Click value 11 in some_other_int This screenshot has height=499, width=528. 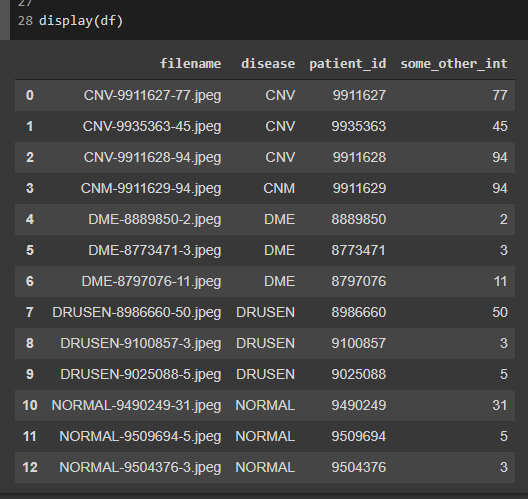[x=500, y=281]
